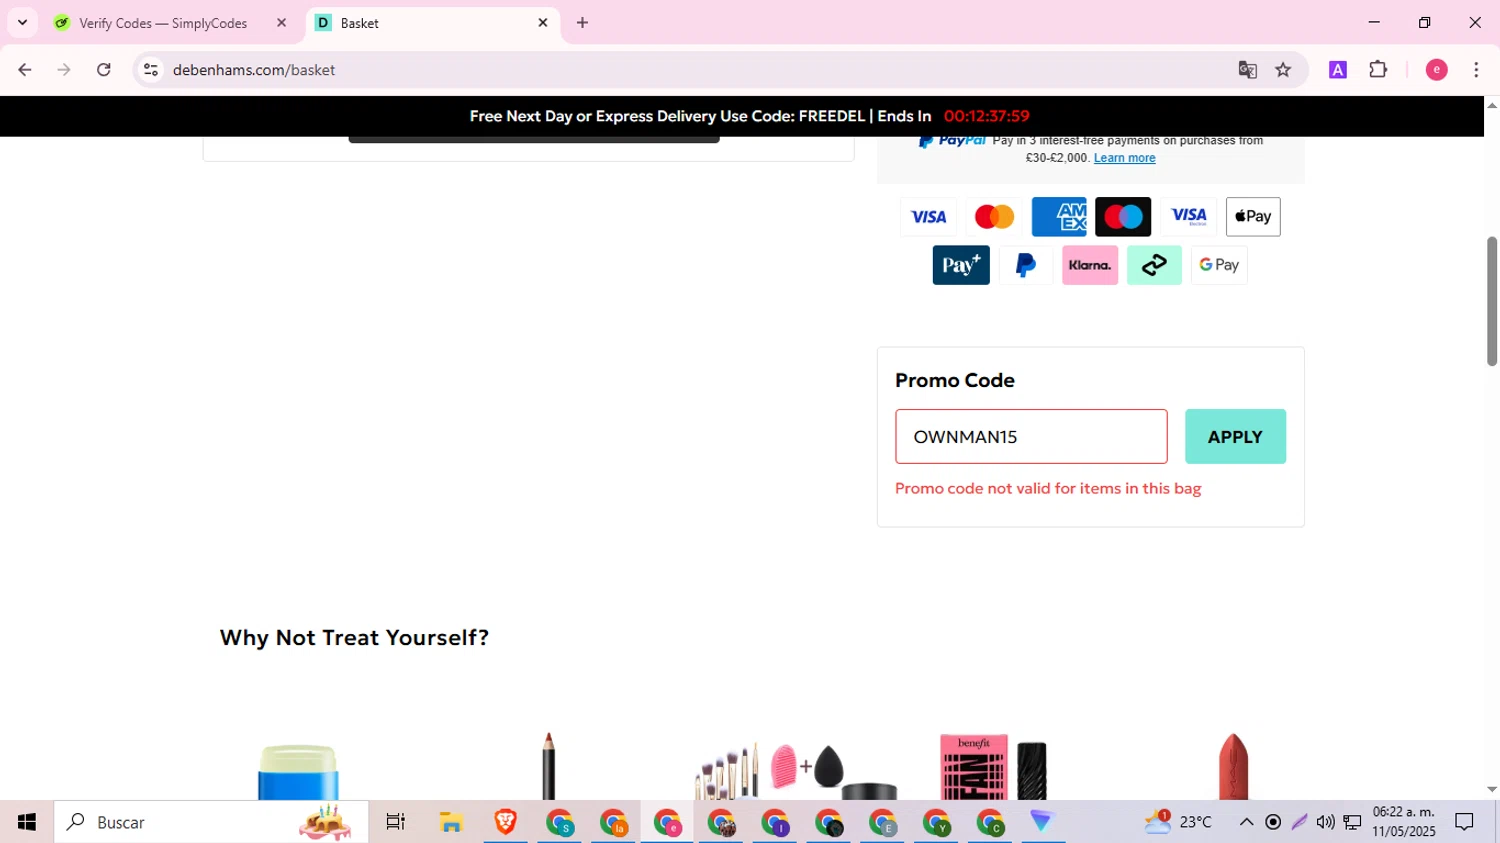Screen dimensions: 1500x843
Task: Click the first Visa payment icon
Action: 928,216
